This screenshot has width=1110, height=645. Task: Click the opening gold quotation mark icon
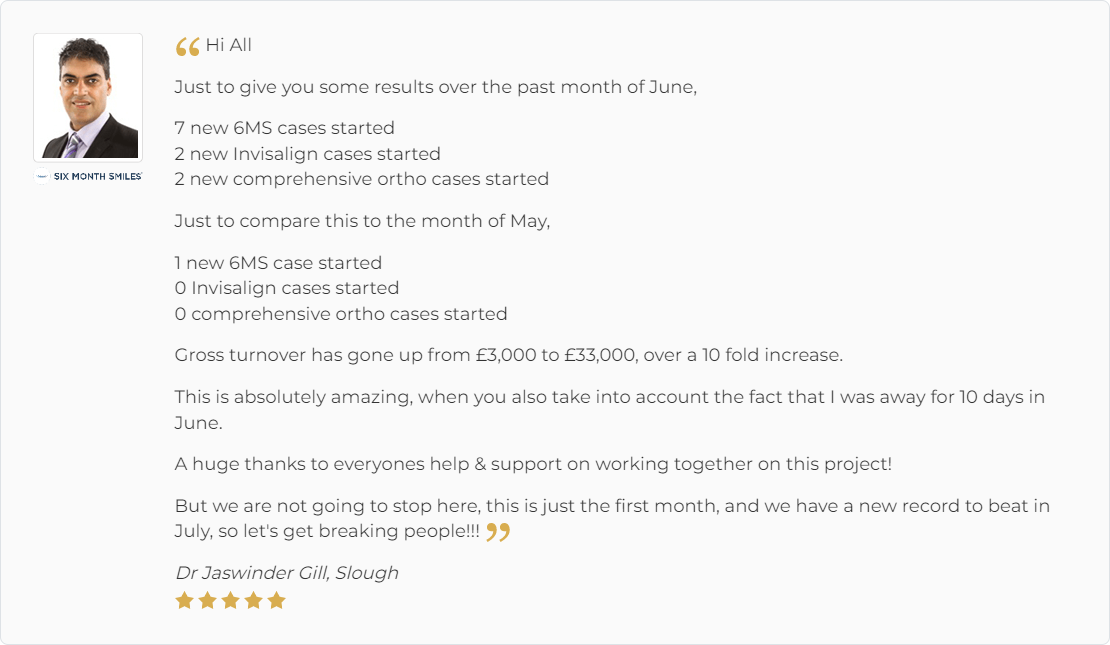click(188, 47)
